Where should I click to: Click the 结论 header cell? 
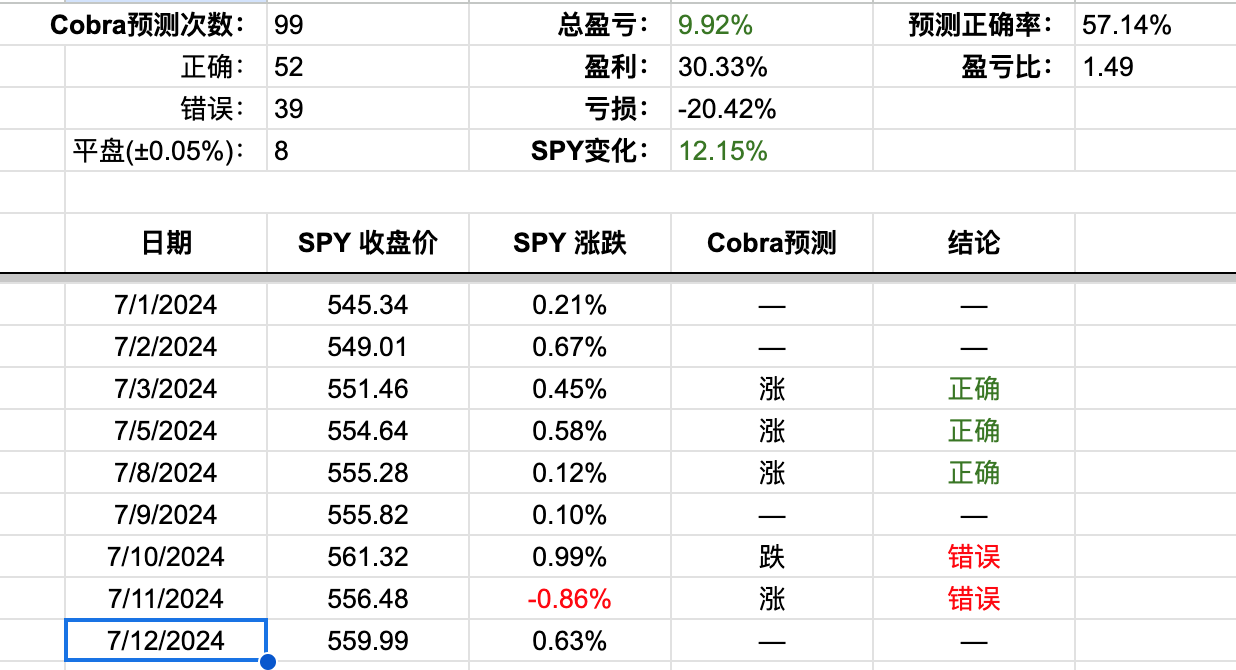tap(973, 242)
